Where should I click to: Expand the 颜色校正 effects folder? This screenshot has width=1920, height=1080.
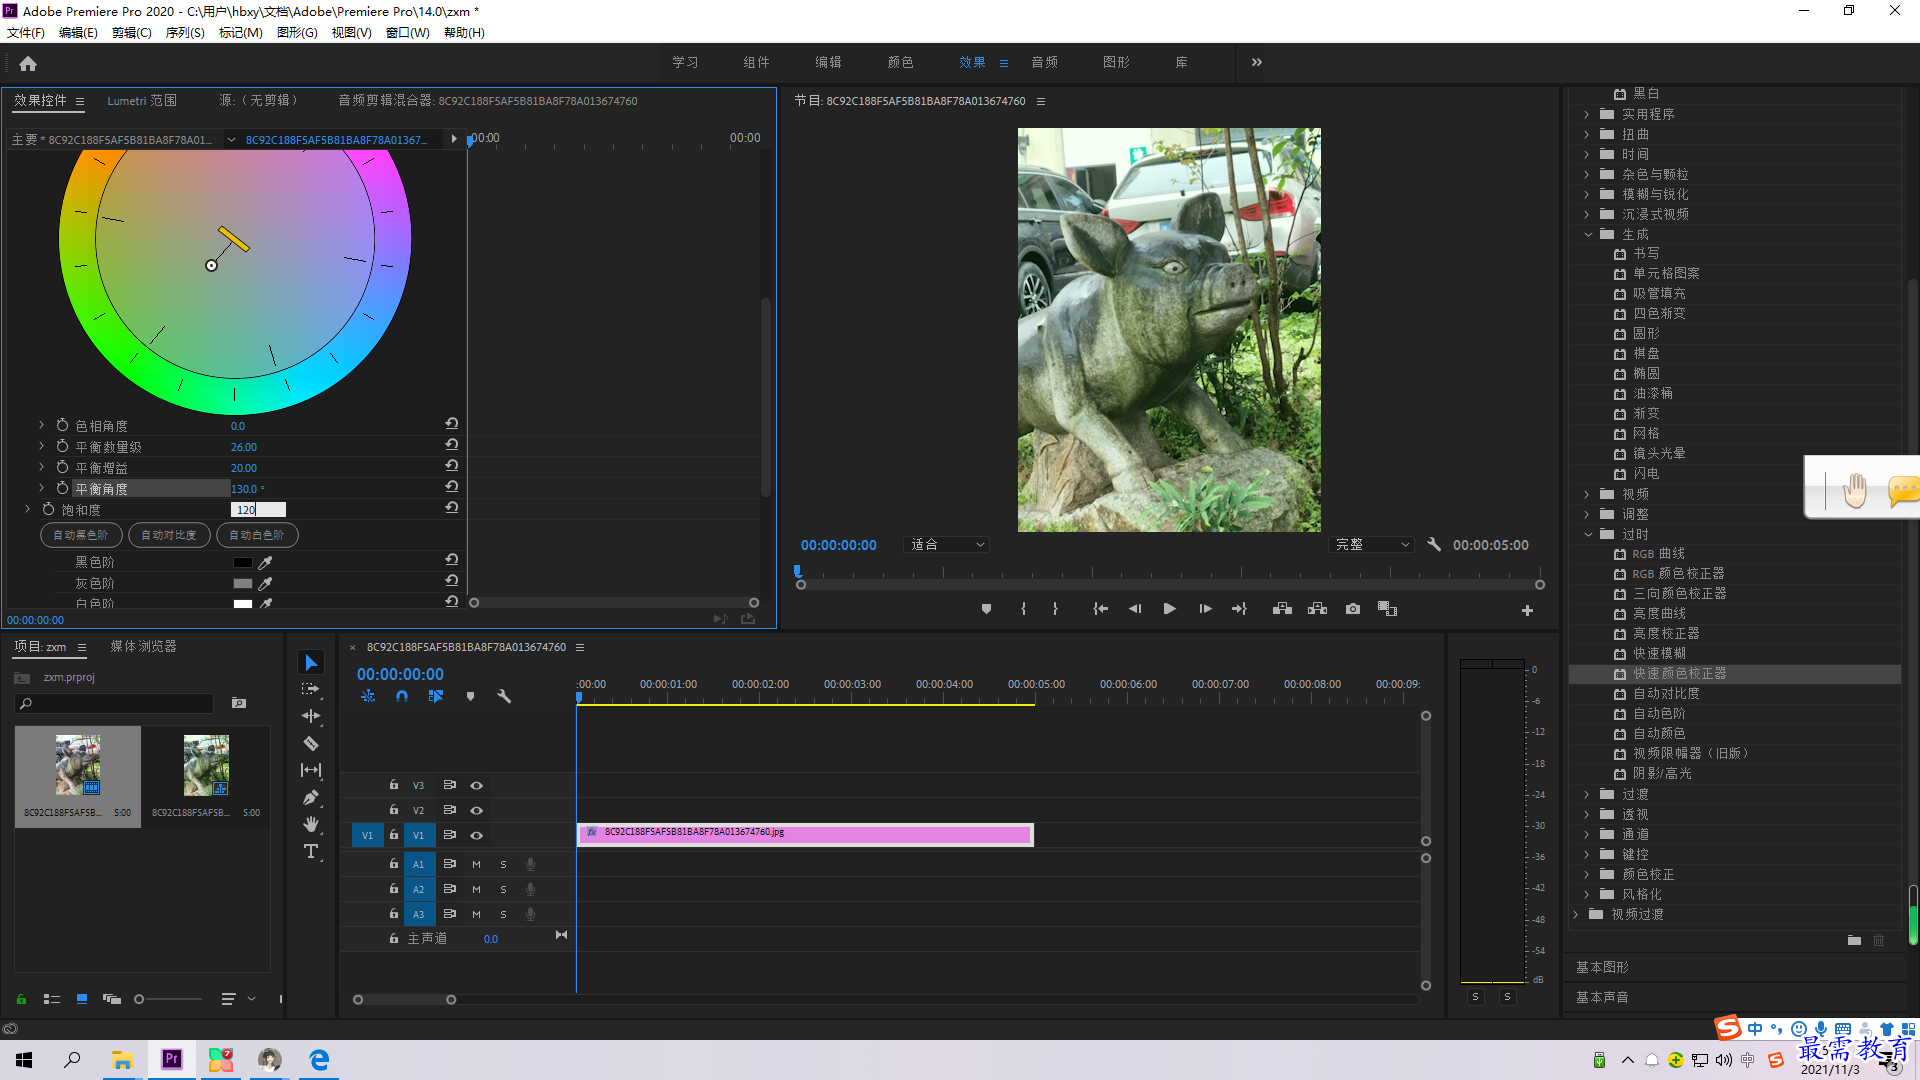[x=1587, y=875]
